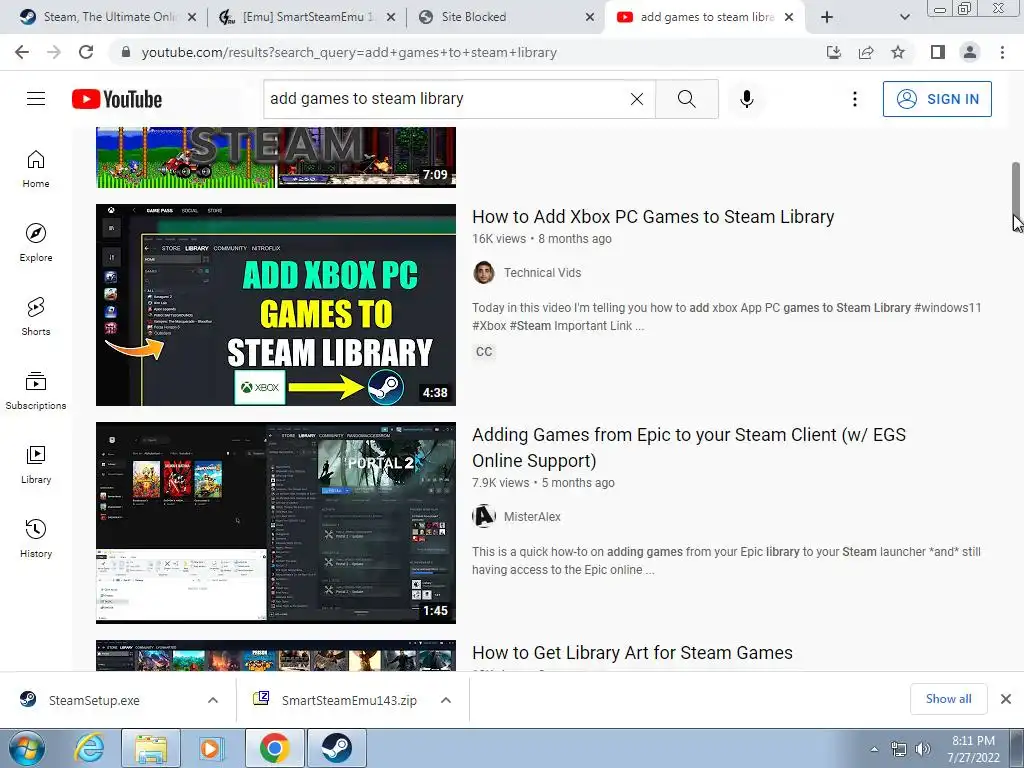The image size is (1024, 768).
Task: Open the Home sidebar item
Action: point(36,168)
